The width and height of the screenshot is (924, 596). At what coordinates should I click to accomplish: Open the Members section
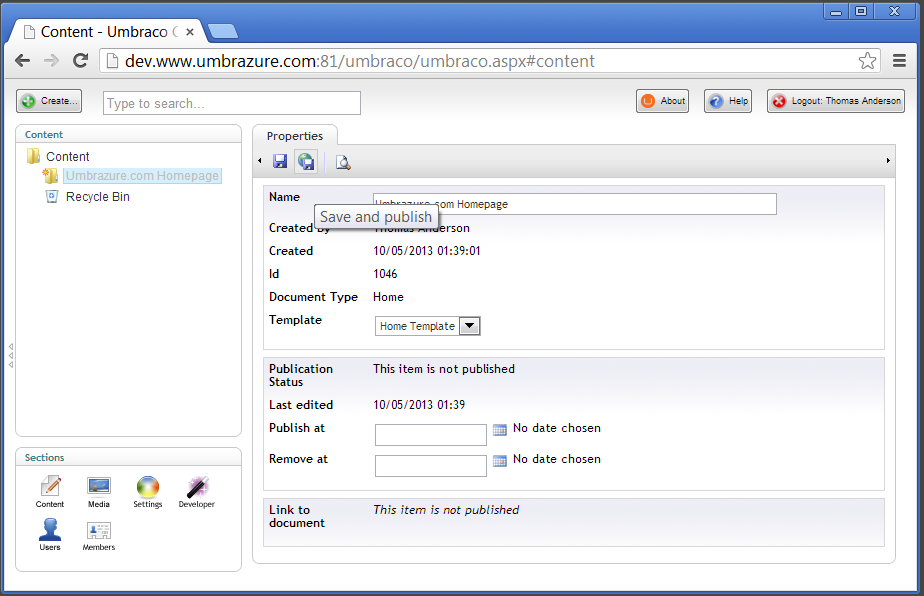point(99,534)
